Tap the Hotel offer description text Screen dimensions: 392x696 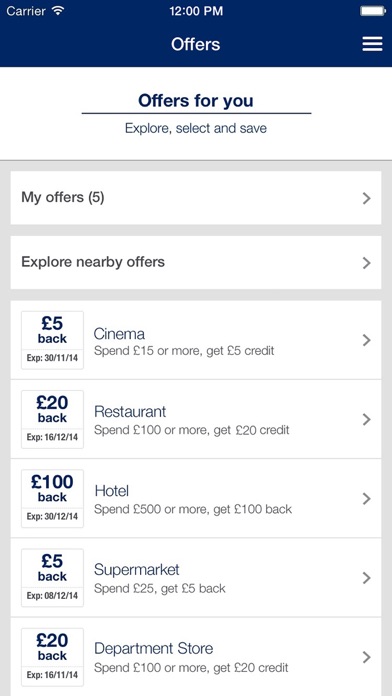(x=193, y=509)
